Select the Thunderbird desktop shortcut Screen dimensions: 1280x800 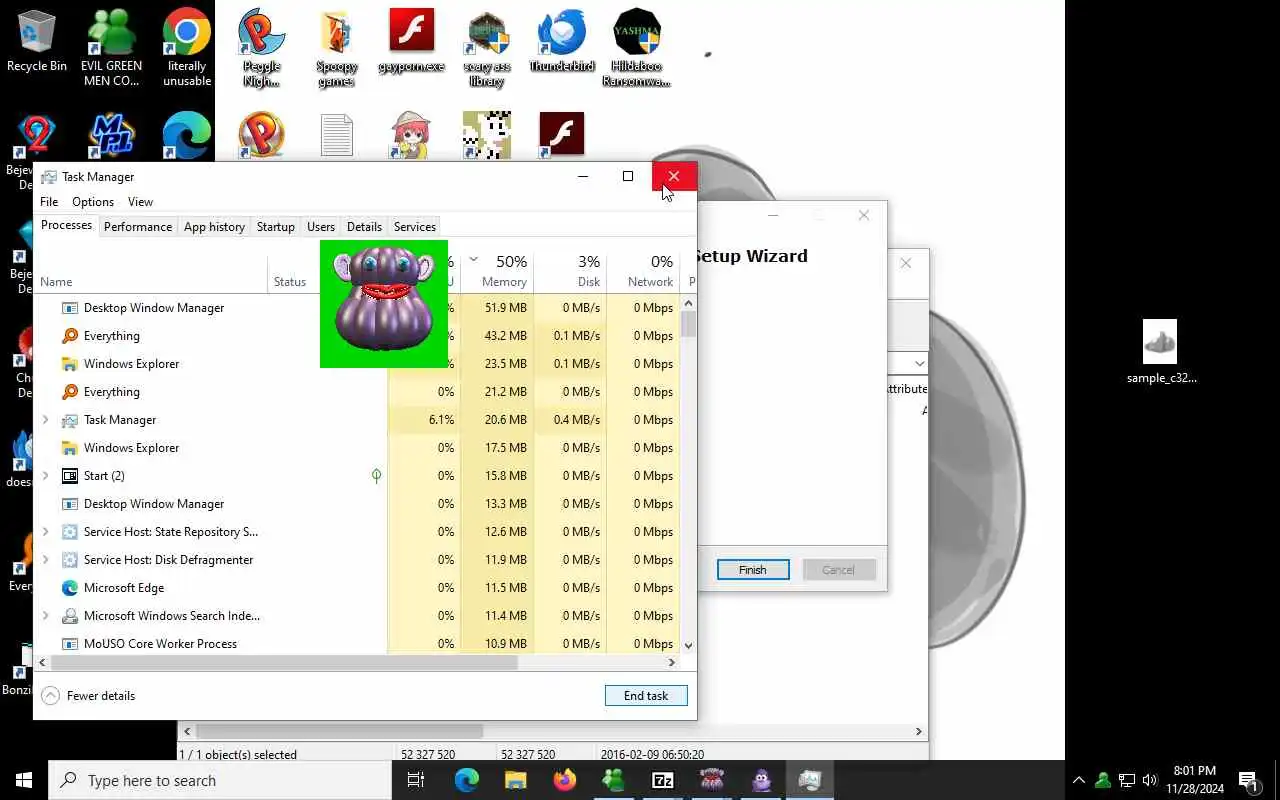(562, 42)
